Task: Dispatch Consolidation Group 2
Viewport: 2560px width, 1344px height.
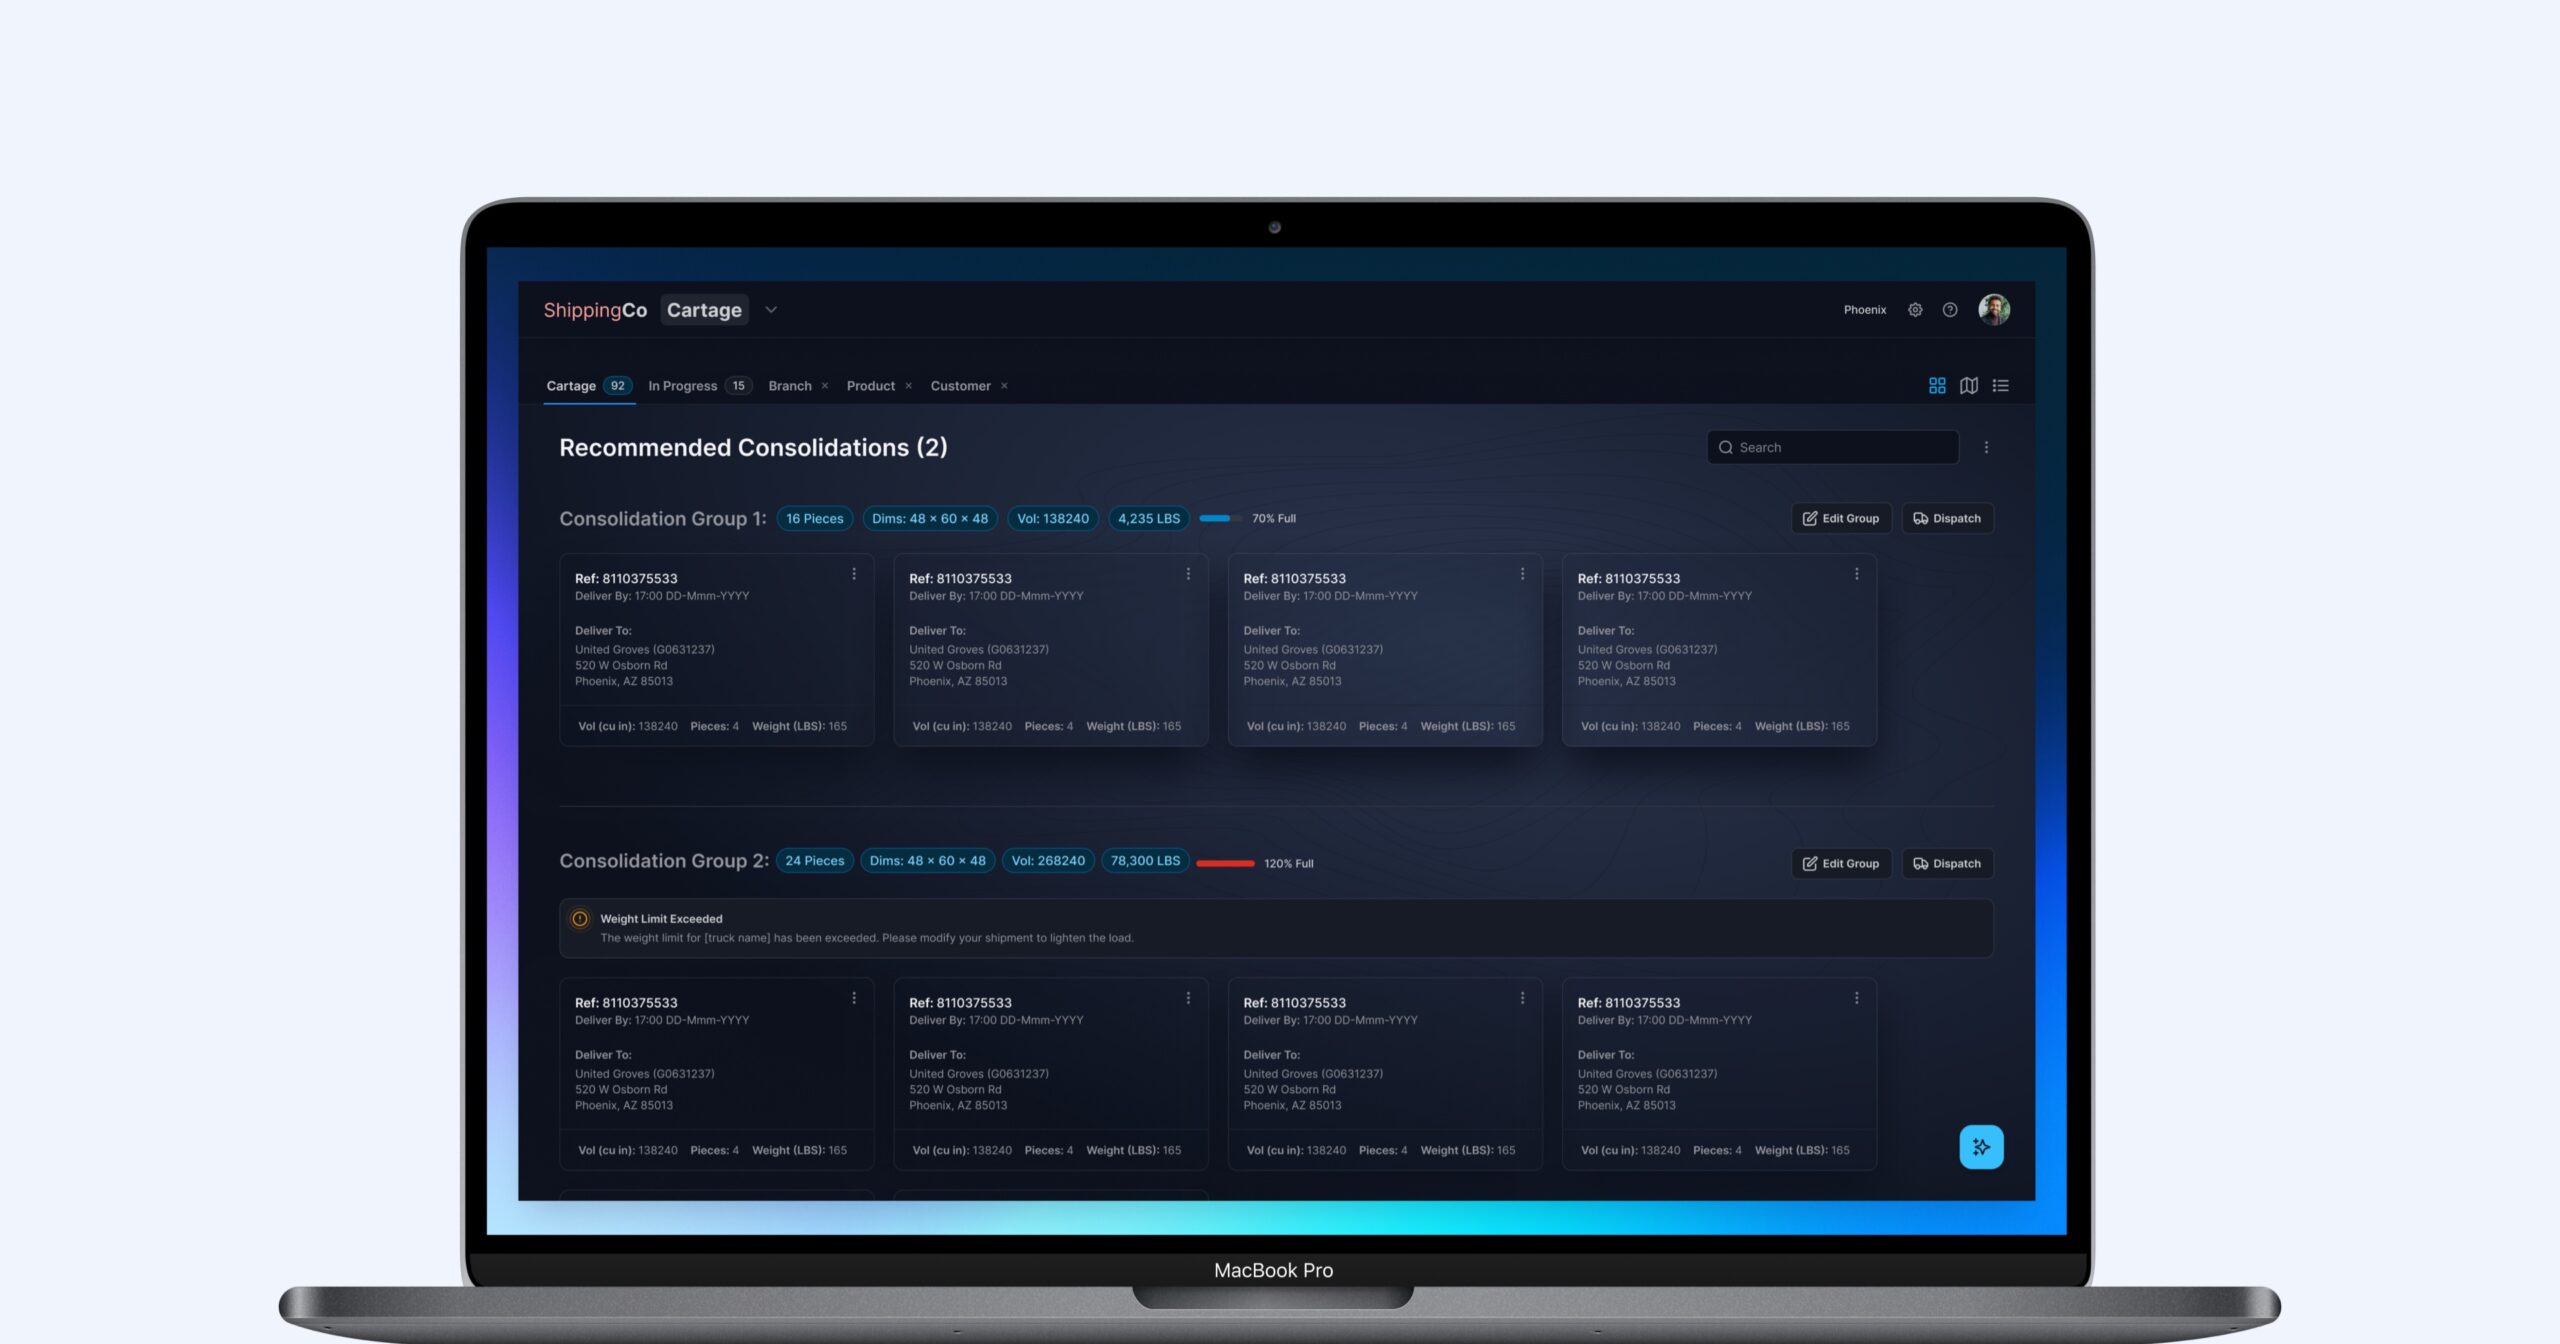Action: point(1946,864)
